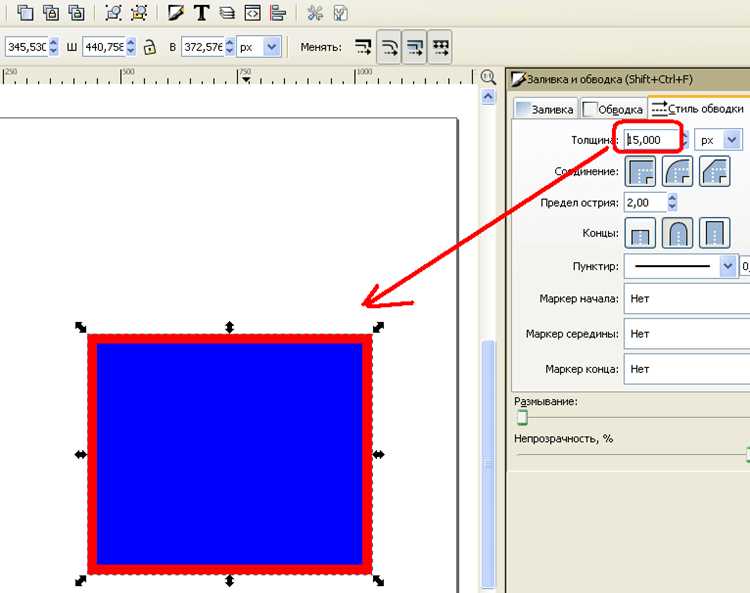This screenshot has width=750, height=593.
Task: Click bottom-right diagonal scale handle of rectangle
Action: (x=378, y=581)
